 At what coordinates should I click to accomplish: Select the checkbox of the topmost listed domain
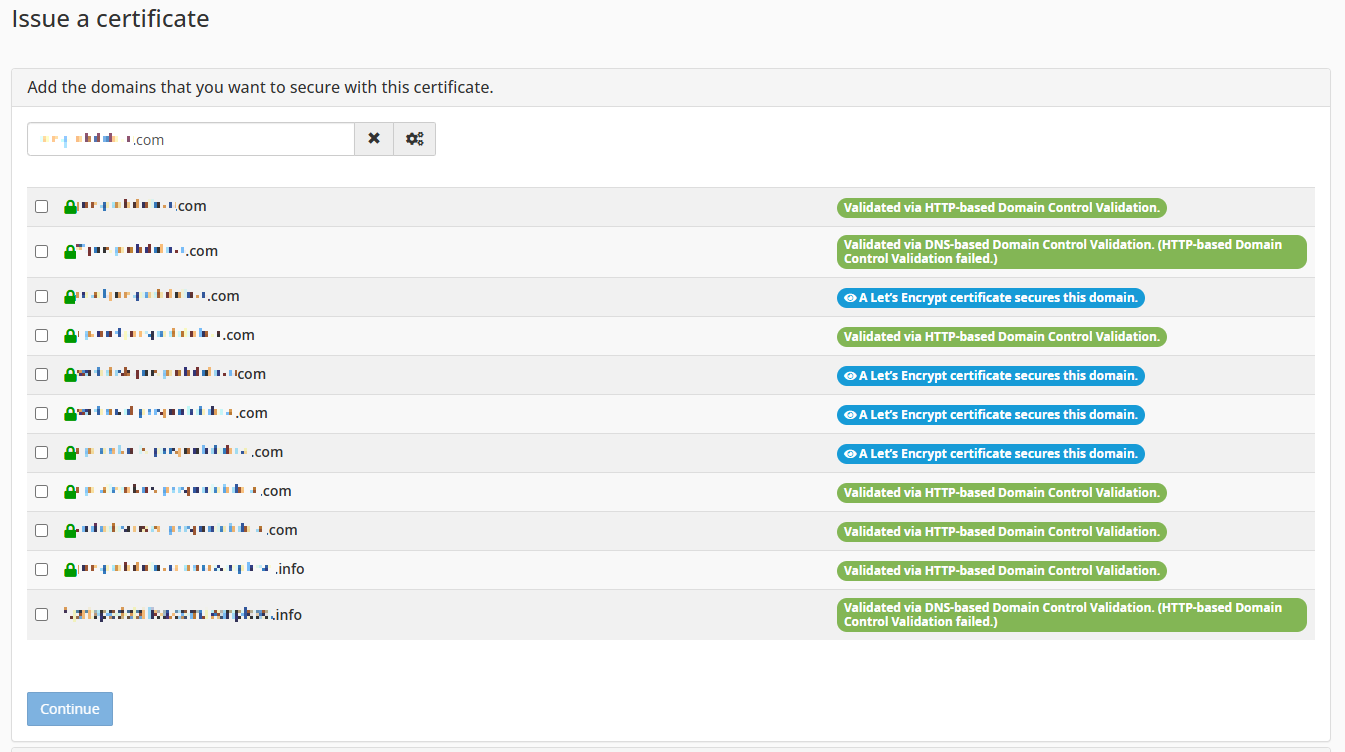(x=41, y=206)
